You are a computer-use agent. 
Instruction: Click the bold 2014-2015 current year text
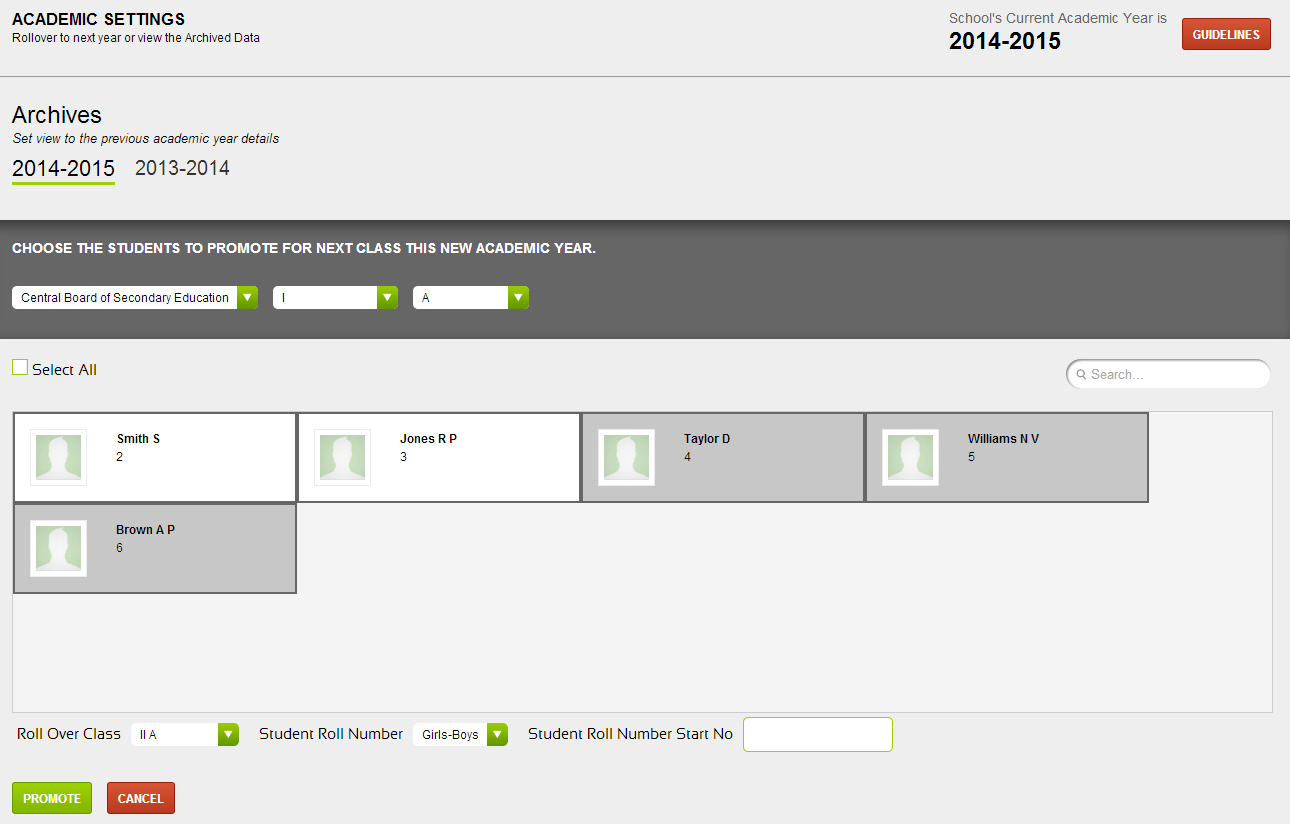coord(1005,41)
